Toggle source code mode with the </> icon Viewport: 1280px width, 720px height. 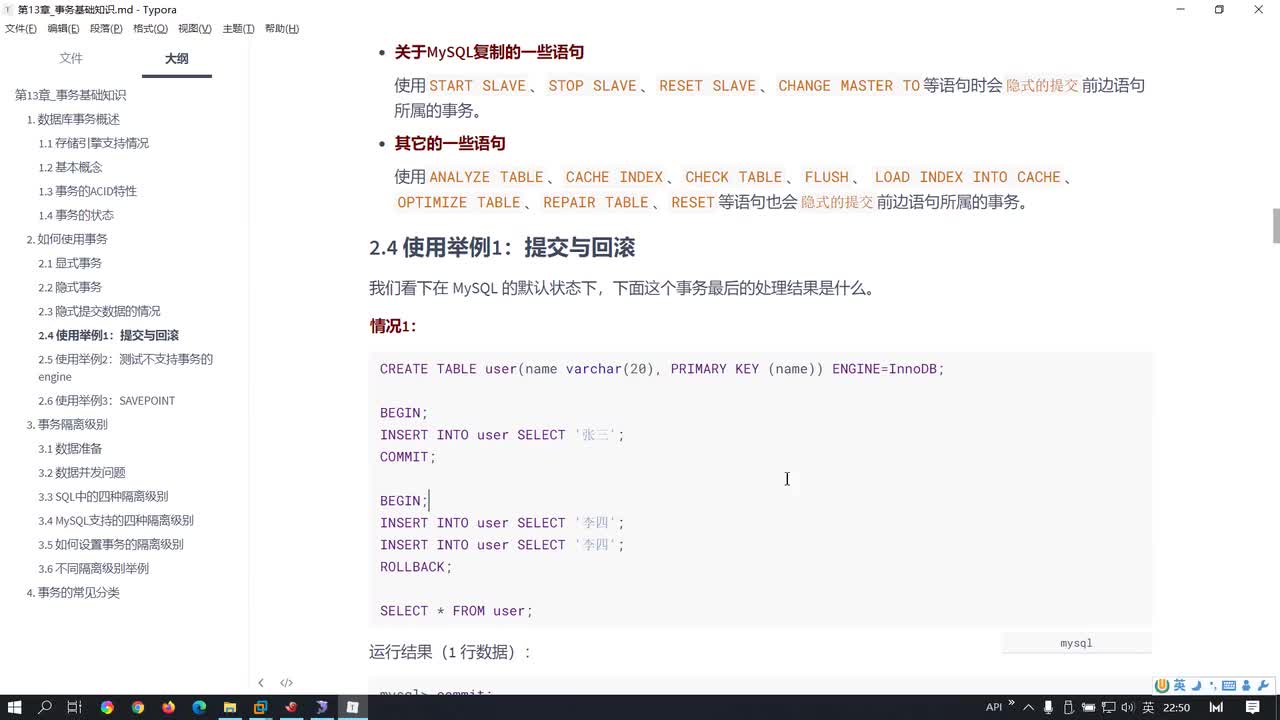point(286,683)
